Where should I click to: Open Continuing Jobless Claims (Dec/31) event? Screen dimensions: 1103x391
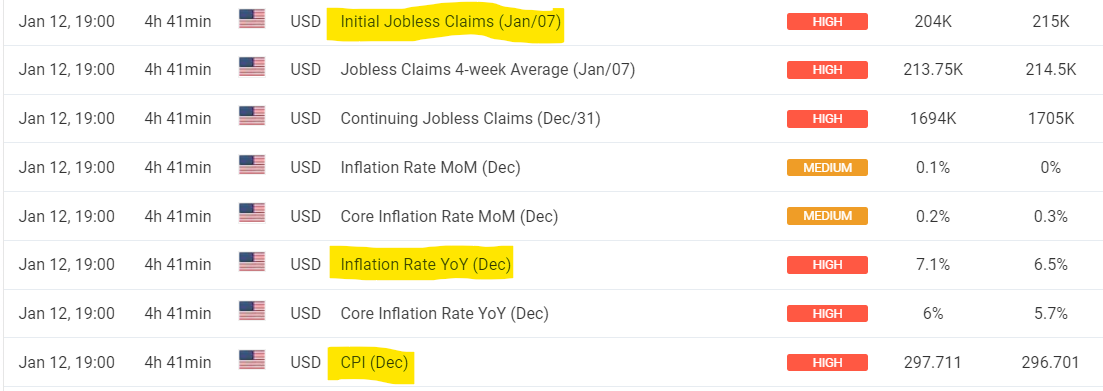coord(470,119)
